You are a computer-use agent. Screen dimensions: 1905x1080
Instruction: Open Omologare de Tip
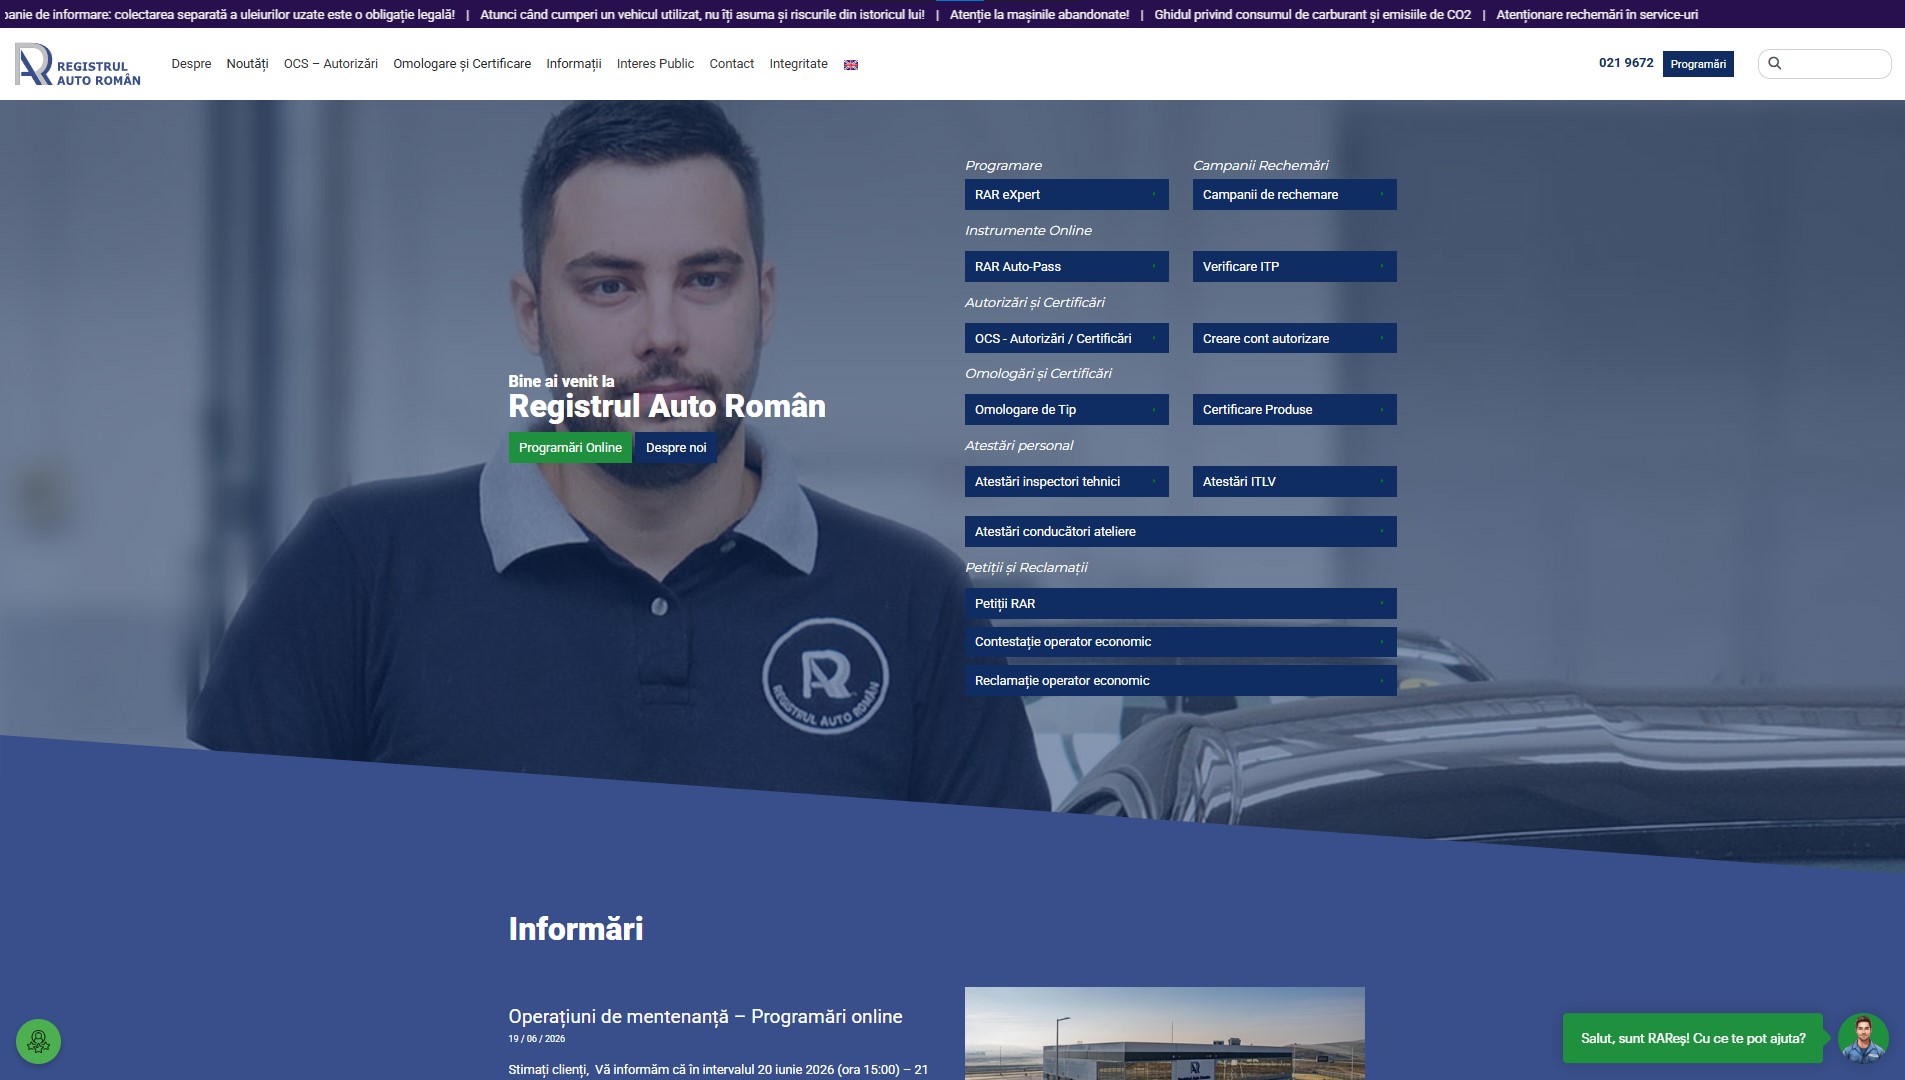(1066, 410)
